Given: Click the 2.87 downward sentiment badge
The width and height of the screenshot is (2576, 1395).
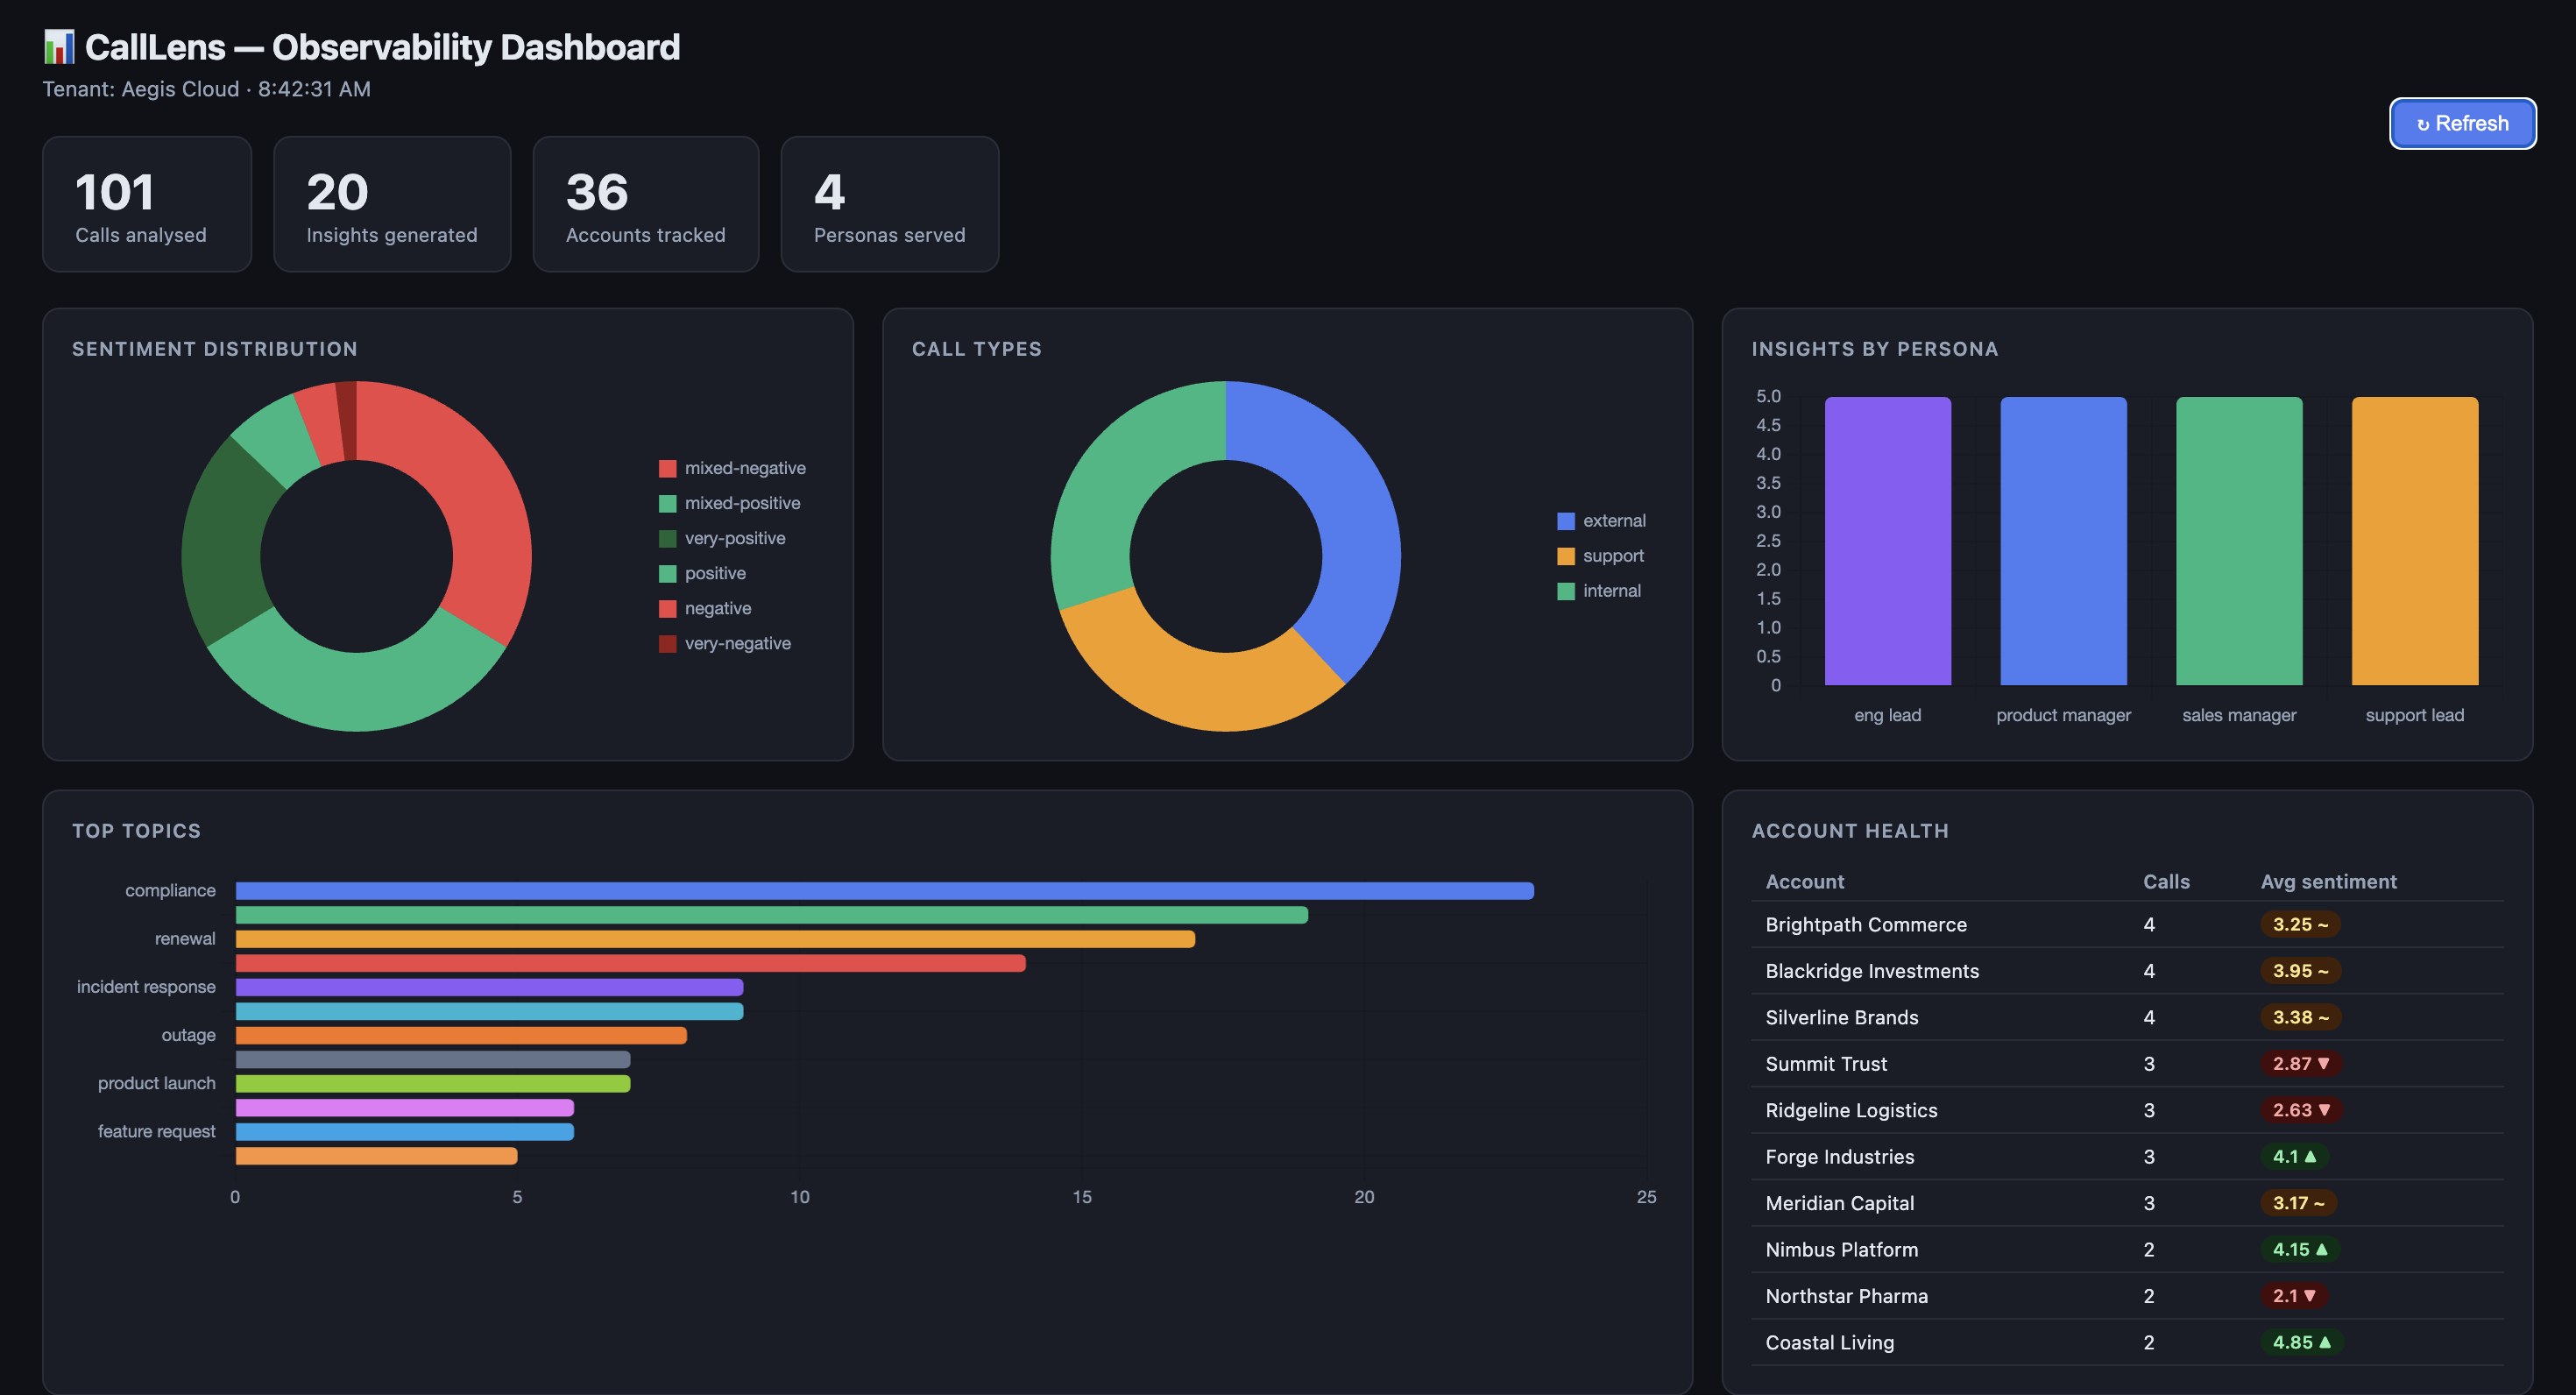Looking at the screenshot, I should pos(2301,1064).
